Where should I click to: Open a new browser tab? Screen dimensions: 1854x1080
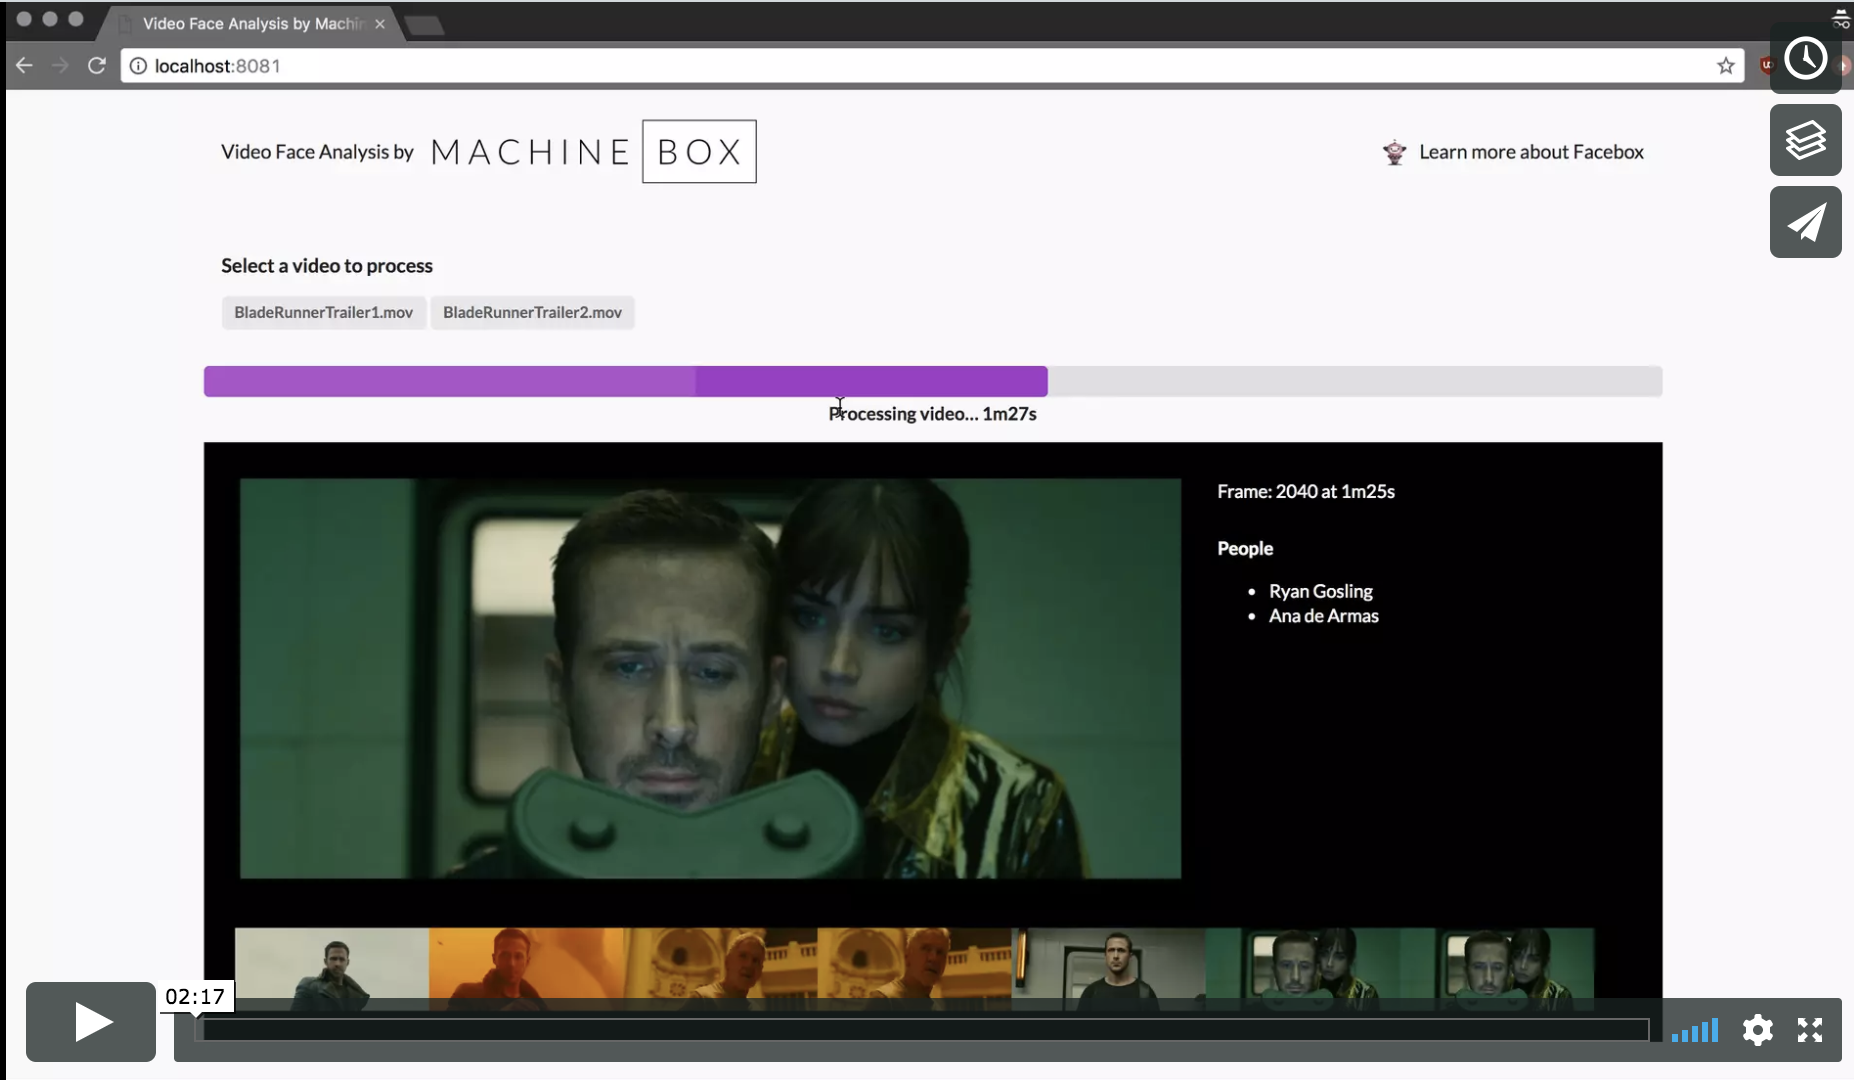(x=424, y=25)
